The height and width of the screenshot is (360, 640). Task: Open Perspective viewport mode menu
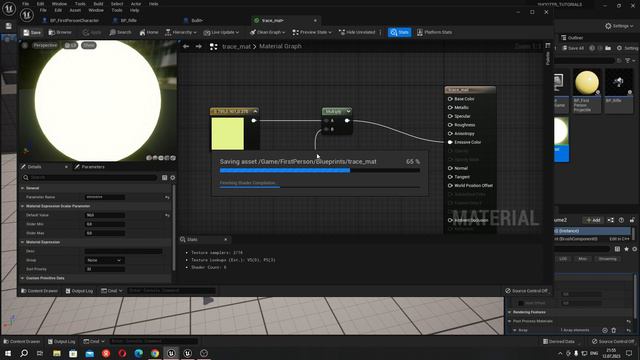click(x=45, y=45)
